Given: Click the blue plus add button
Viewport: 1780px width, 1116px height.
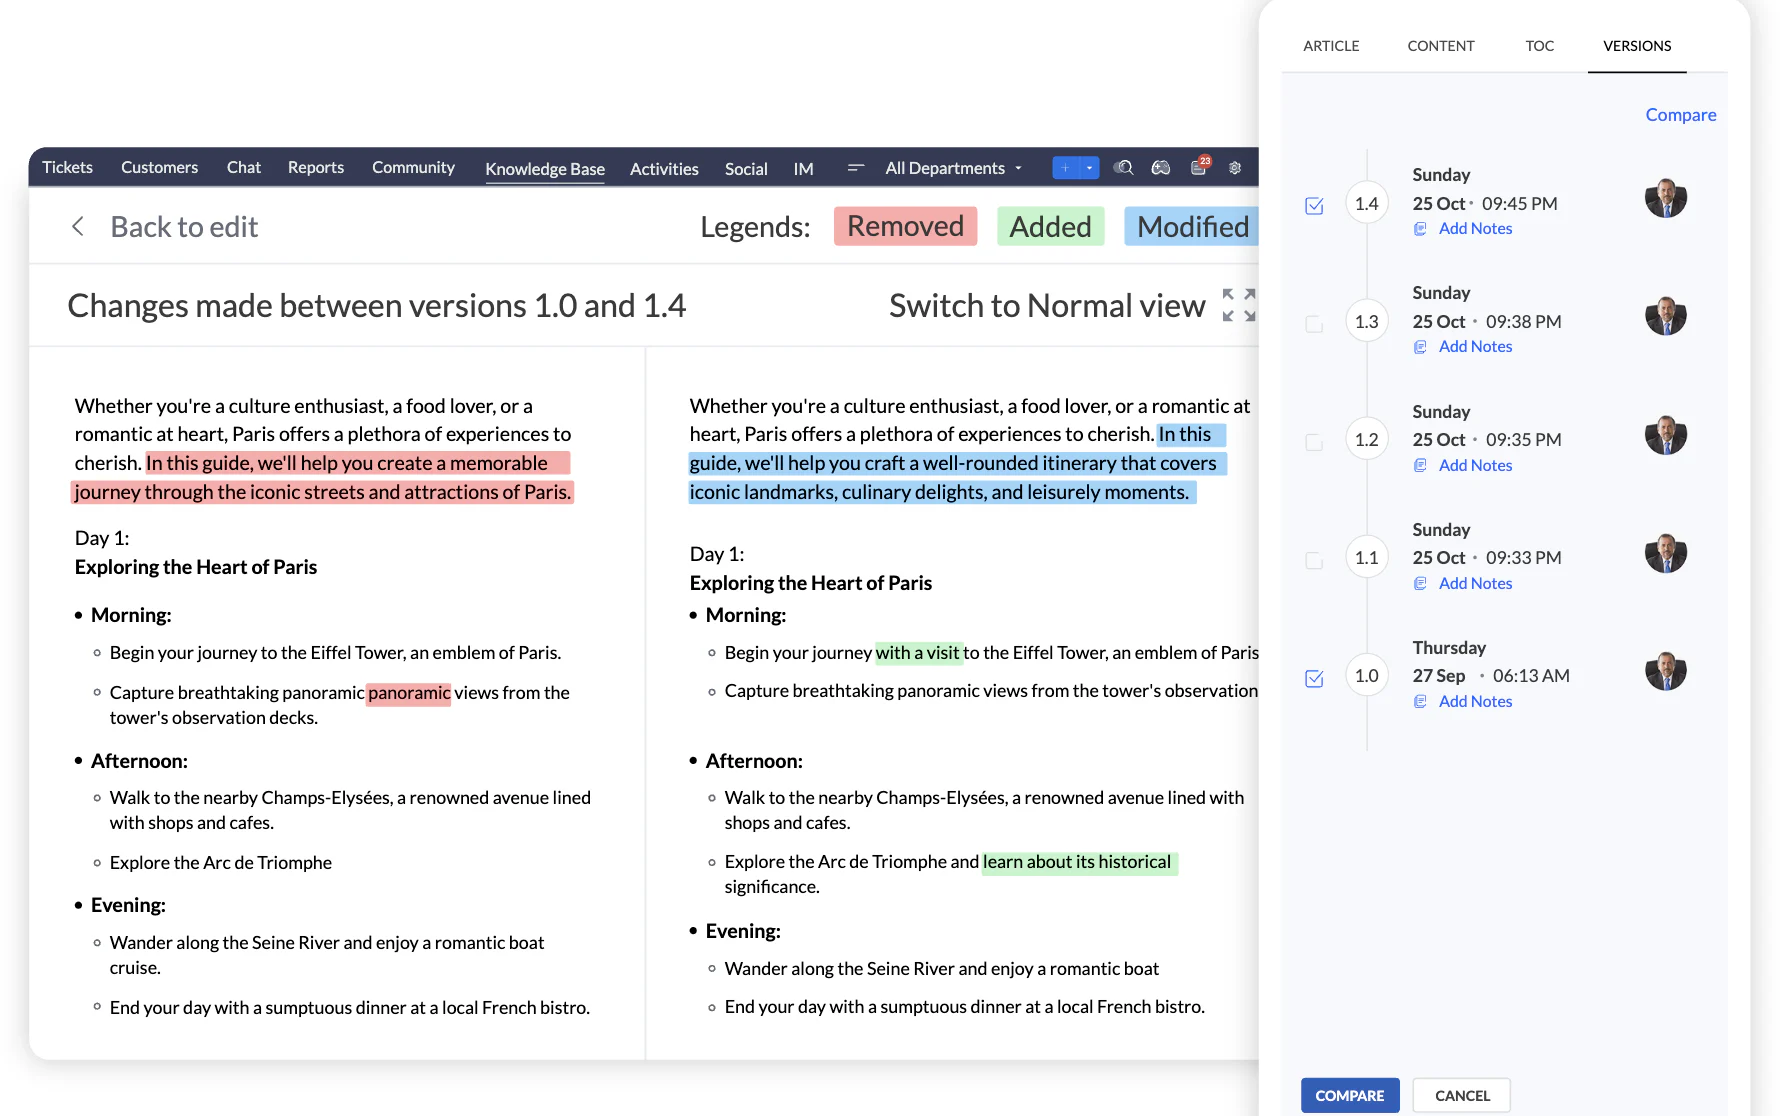Looking at the screenshot, I should 1066,168.
